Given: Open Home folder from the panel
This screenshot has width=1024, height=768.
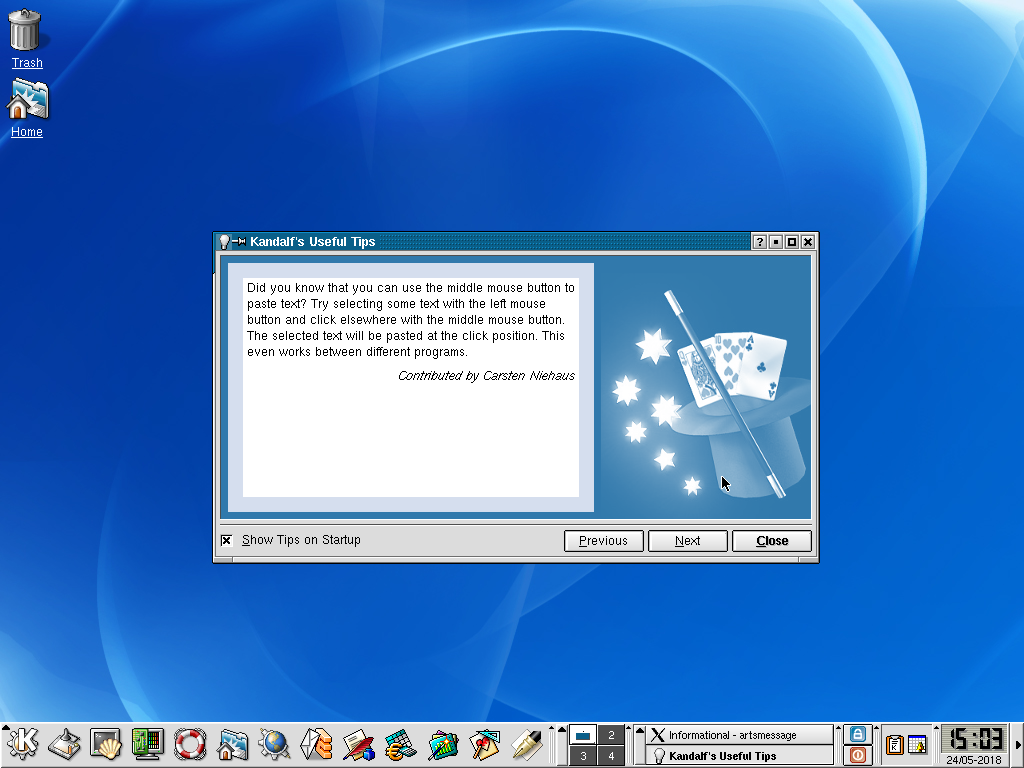Looking at the screenshot, I should click(232, 744).
